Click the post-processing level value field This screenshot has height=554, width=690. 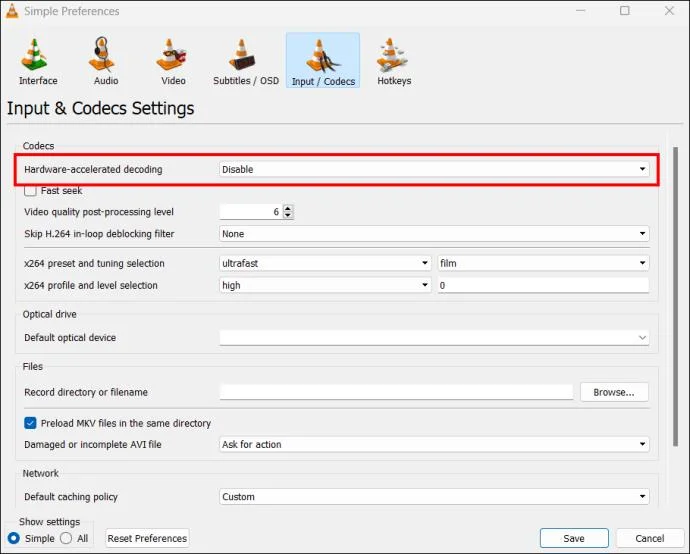tap(251, 212)
